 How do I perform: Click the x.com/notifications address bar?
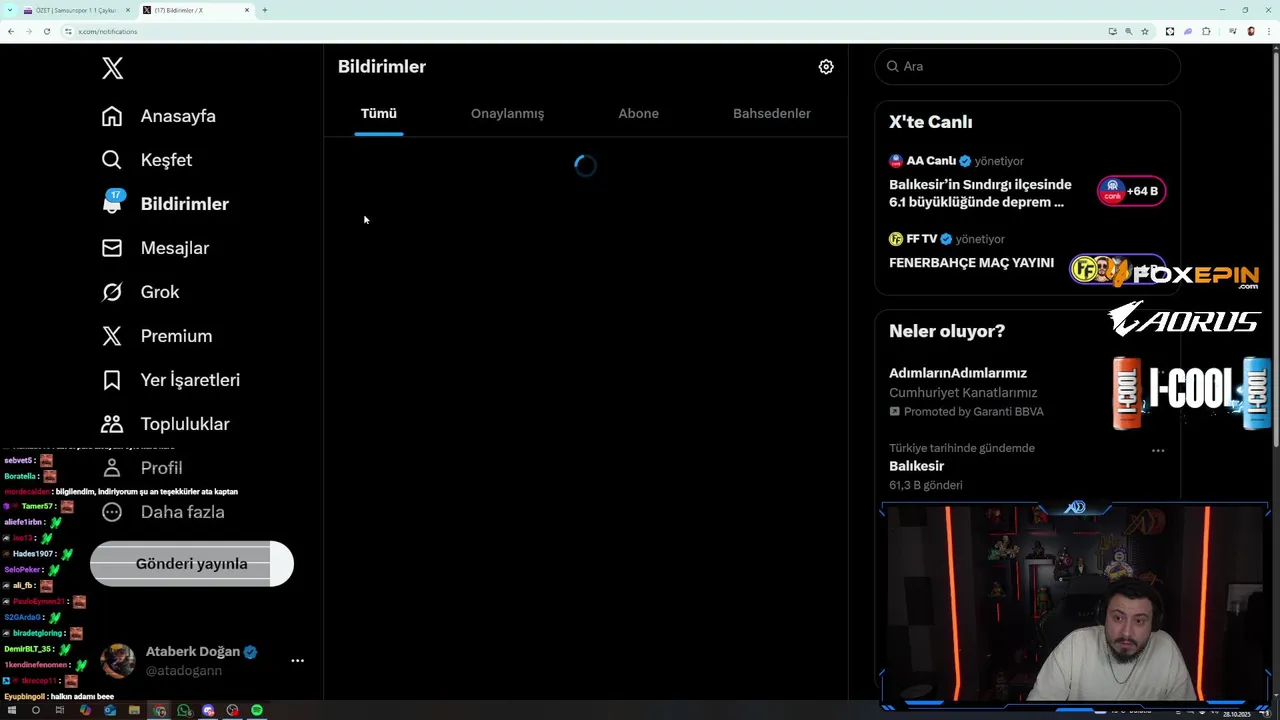coord(108,31)
